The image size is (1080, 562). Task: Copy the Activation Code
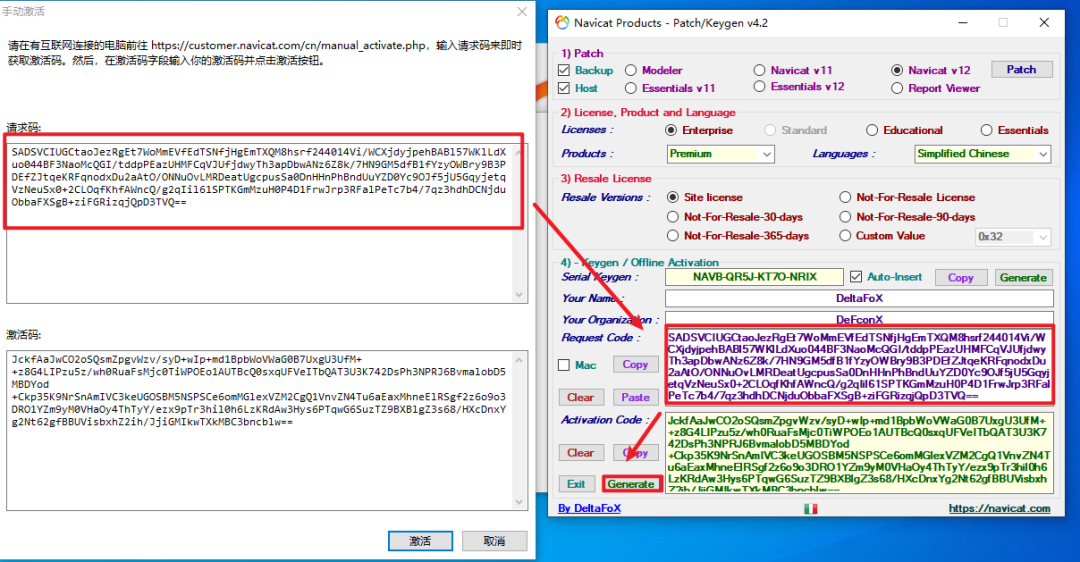(x=635, y=452)
